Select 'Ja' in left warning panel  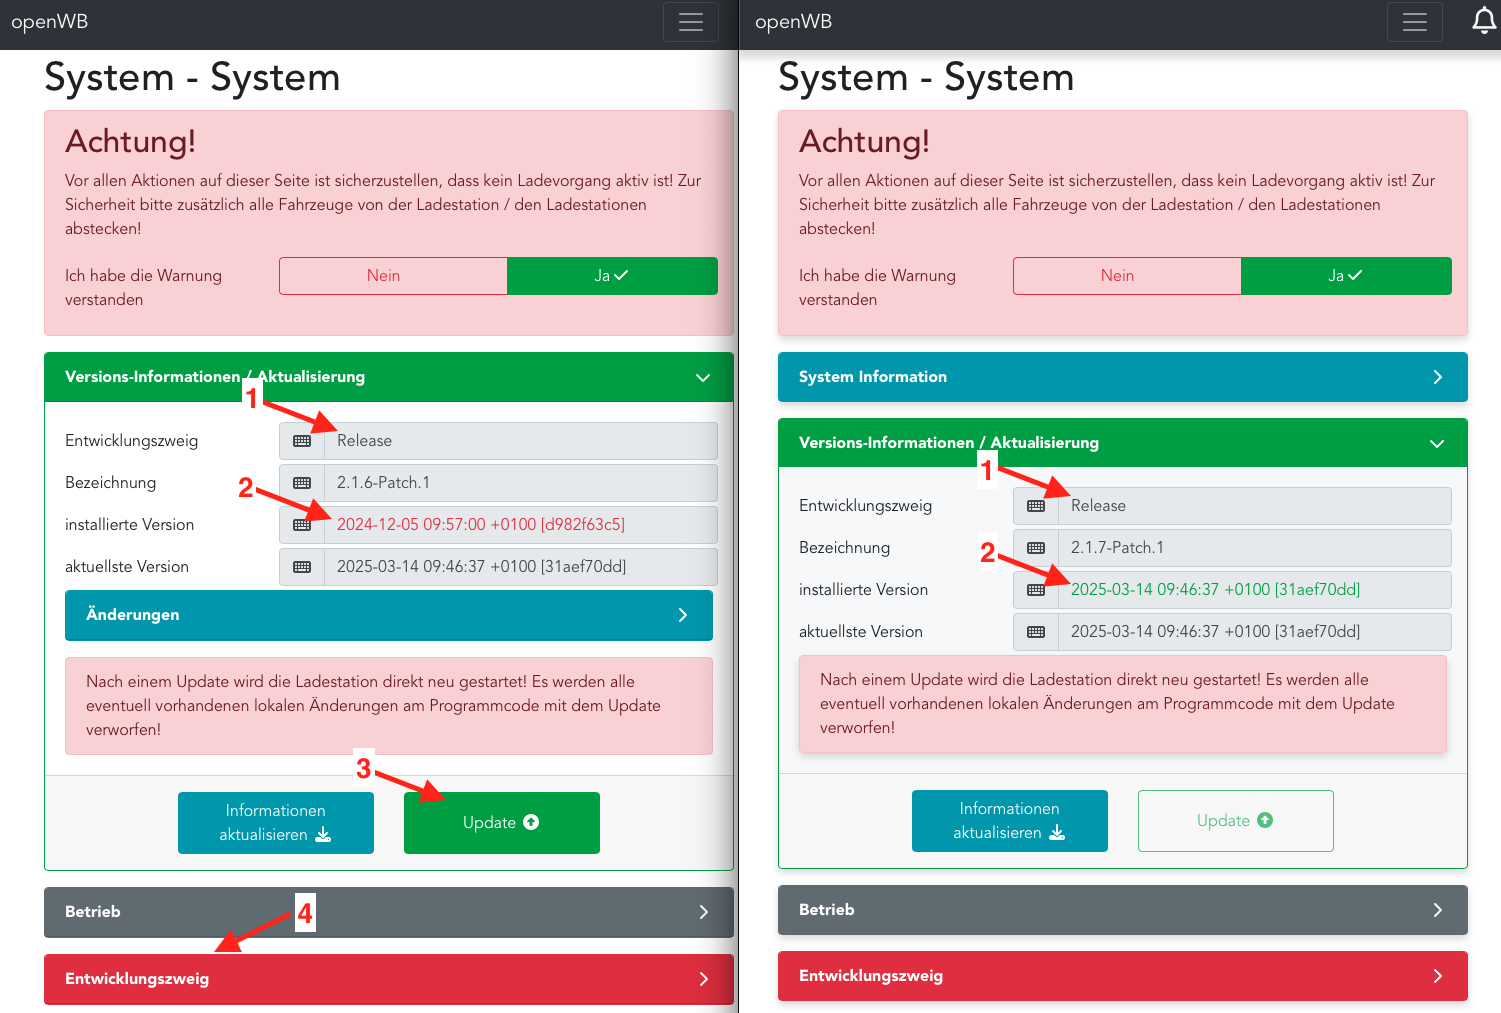coord(612,276)
